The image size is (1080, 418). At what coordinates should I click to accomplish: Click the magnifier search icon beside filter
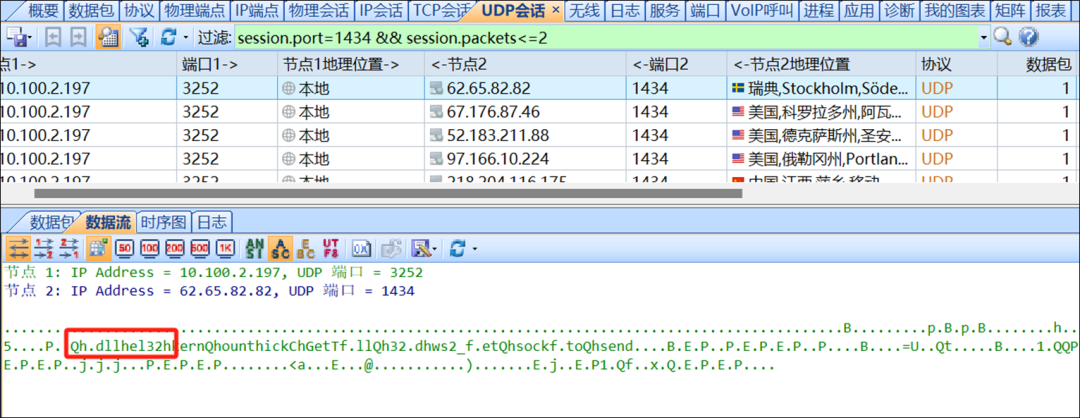(1002, 37)
